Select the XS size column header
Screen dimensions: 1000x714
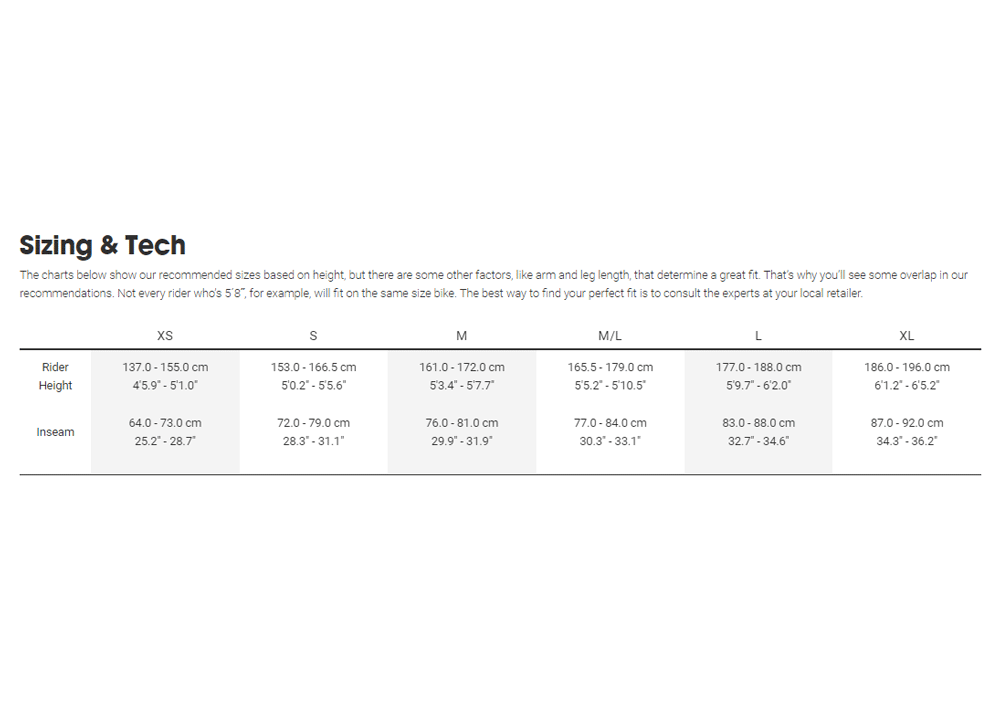tap(165, 336)
